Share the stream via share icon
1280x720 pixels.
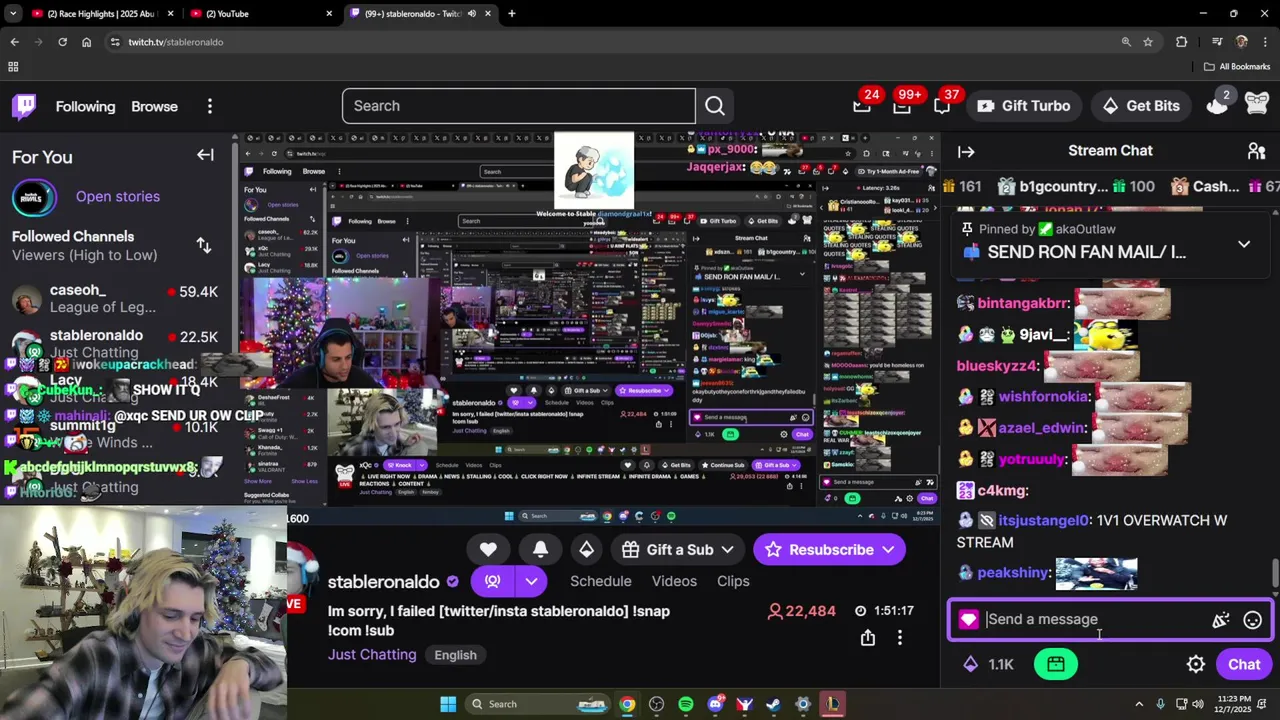click(x=868, y=637)
